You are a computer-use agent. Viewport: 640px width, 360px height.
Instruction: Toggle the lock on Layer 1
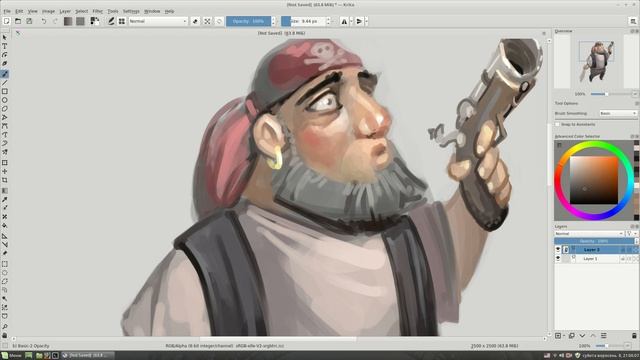pyautogui.click(x=623, y=259)
